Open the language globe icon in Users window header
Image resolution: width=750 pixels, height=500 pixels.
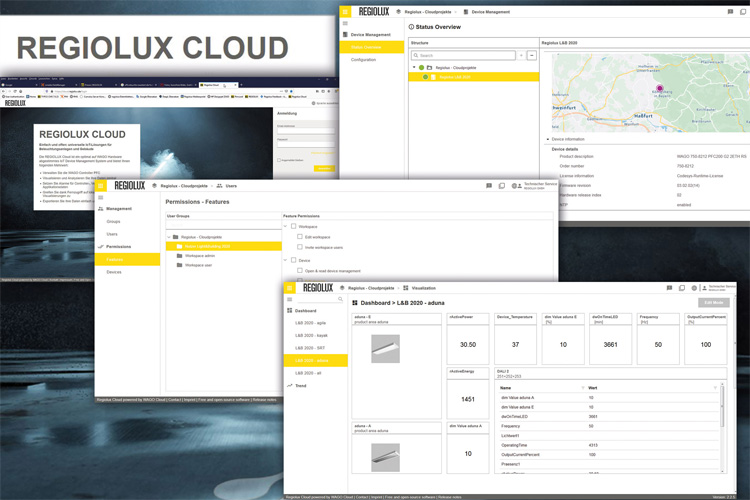click(514, 186)
